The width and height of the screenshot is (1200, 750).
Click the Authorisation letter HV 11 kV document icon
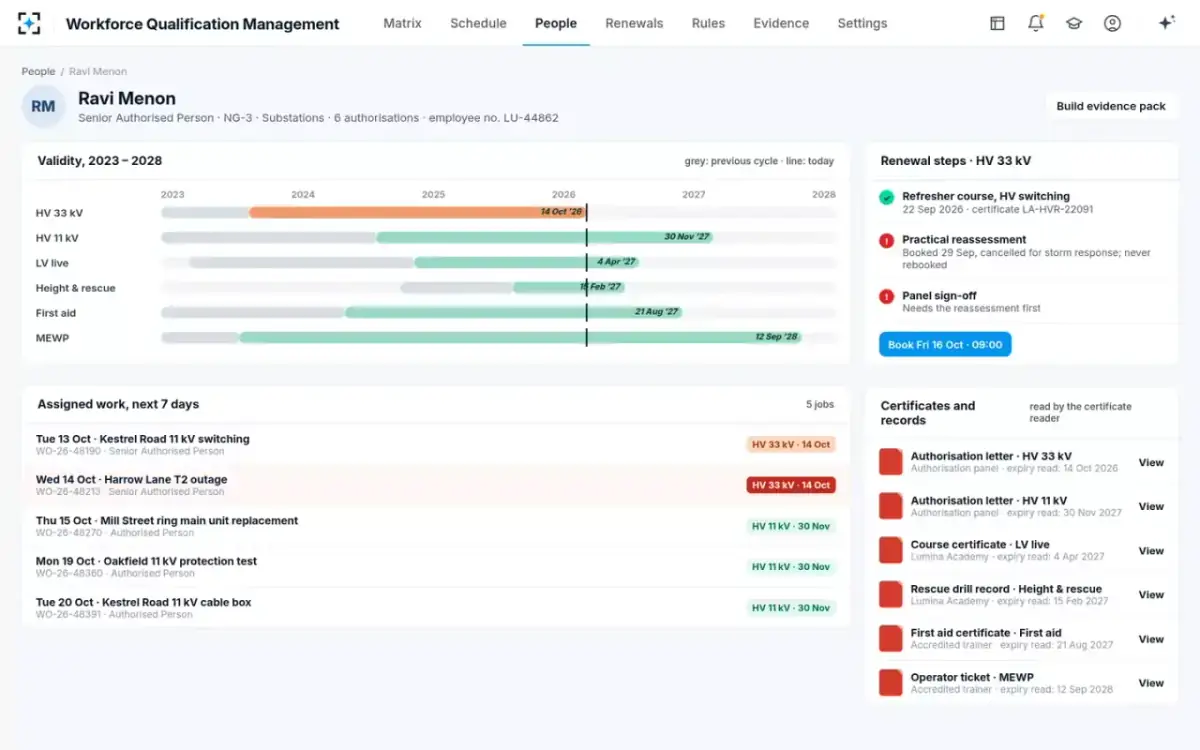[890, 506]
